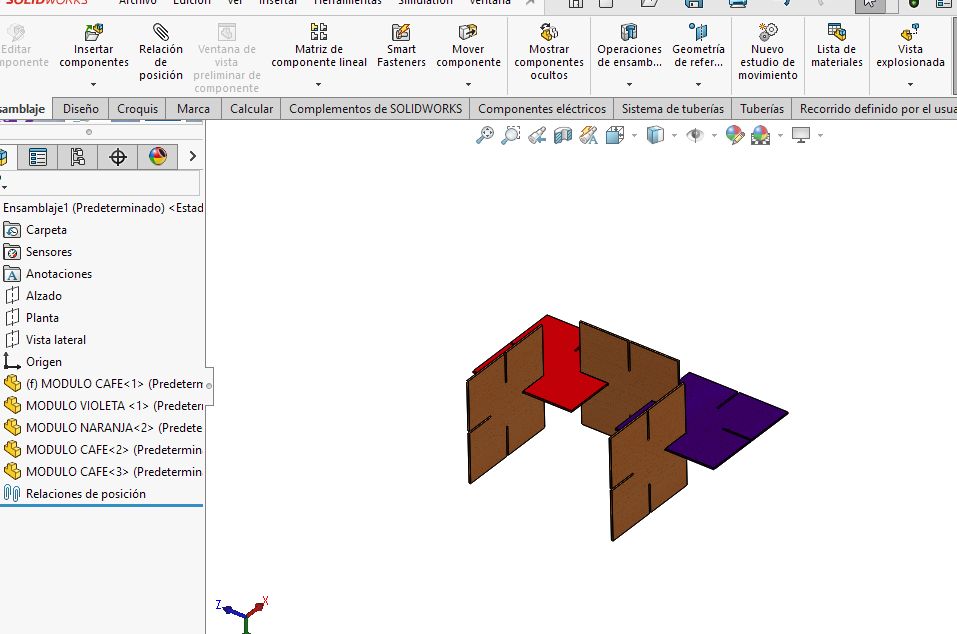Click Zoom to area icon
The image size is (957, 634).
pos(510,135)
